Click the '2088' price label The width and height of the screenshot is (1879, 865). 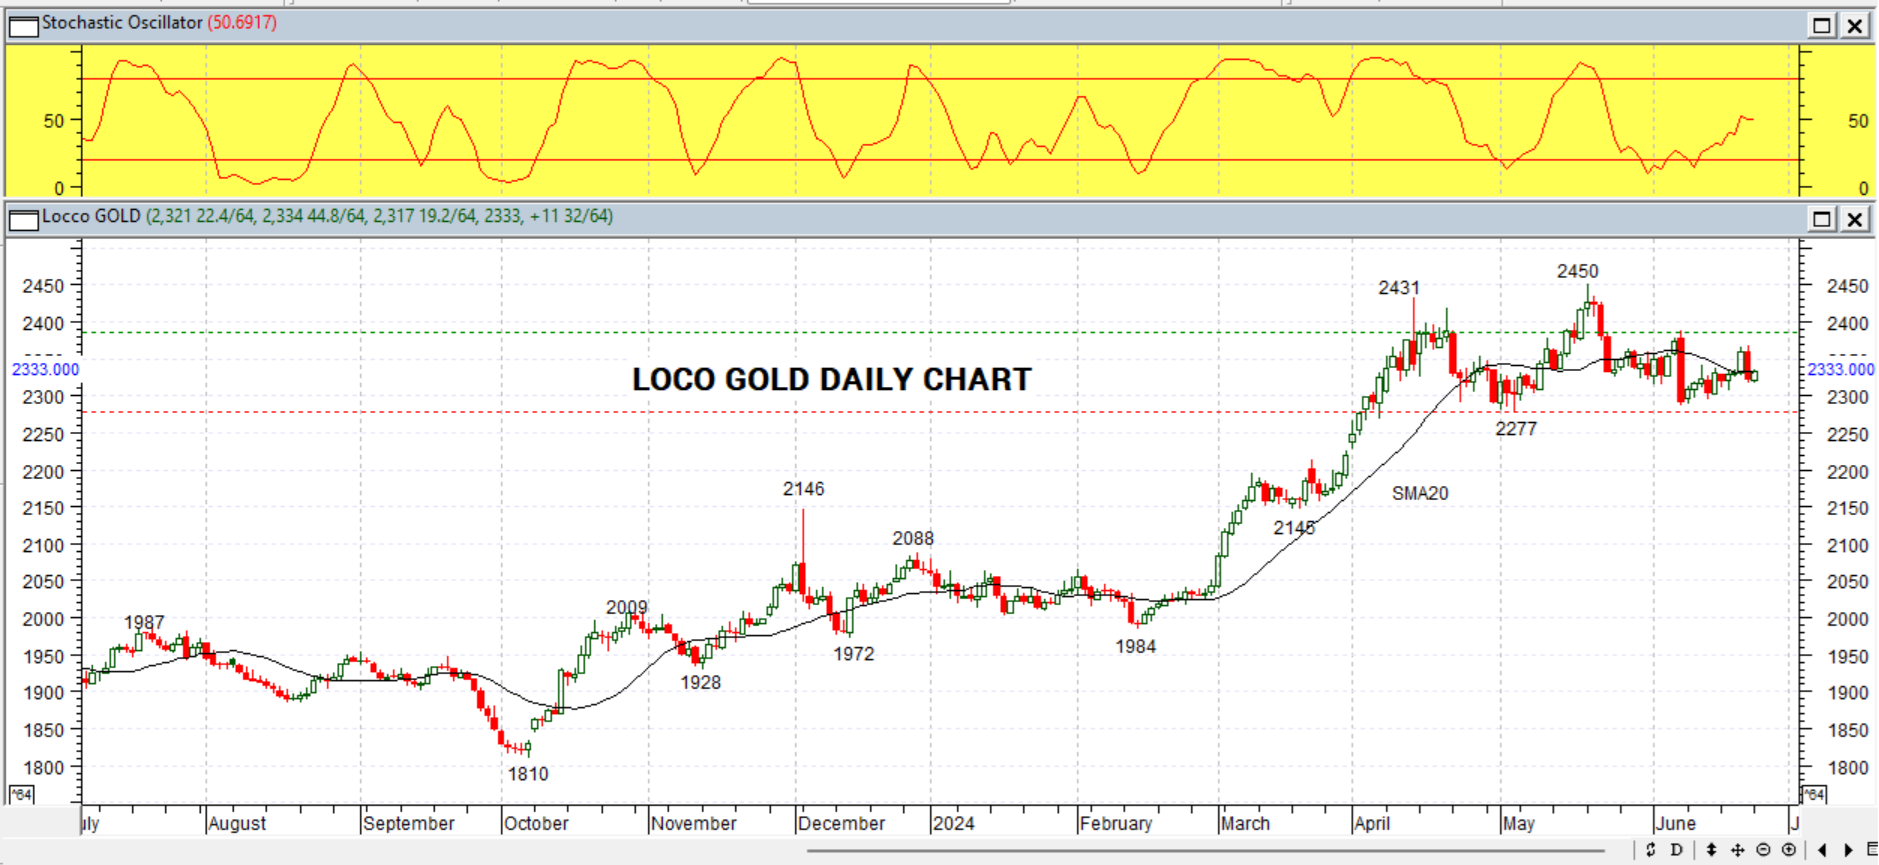913,539
